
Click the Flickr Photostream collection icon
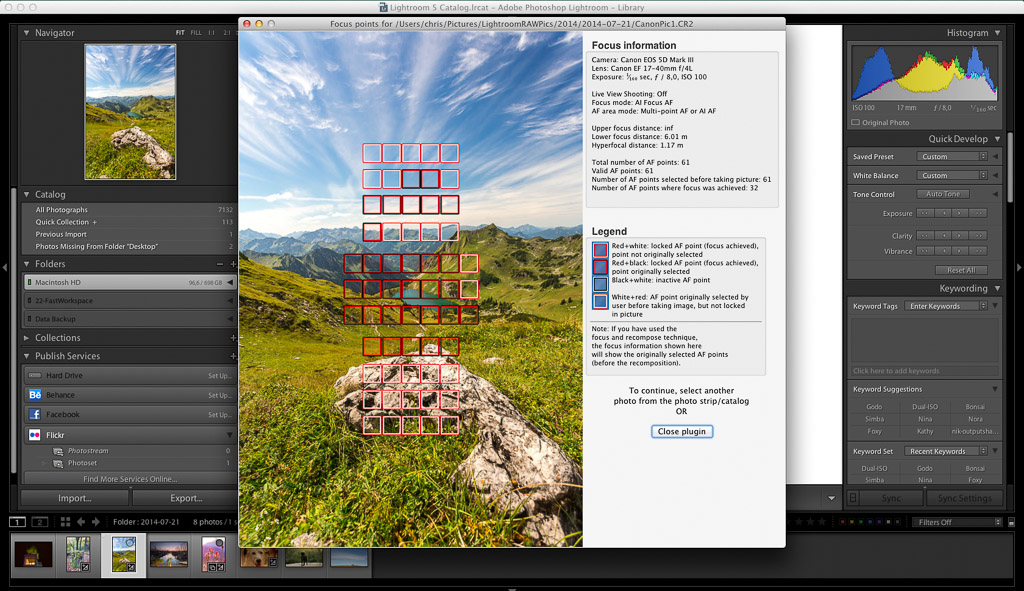click(x=58, y=451)
